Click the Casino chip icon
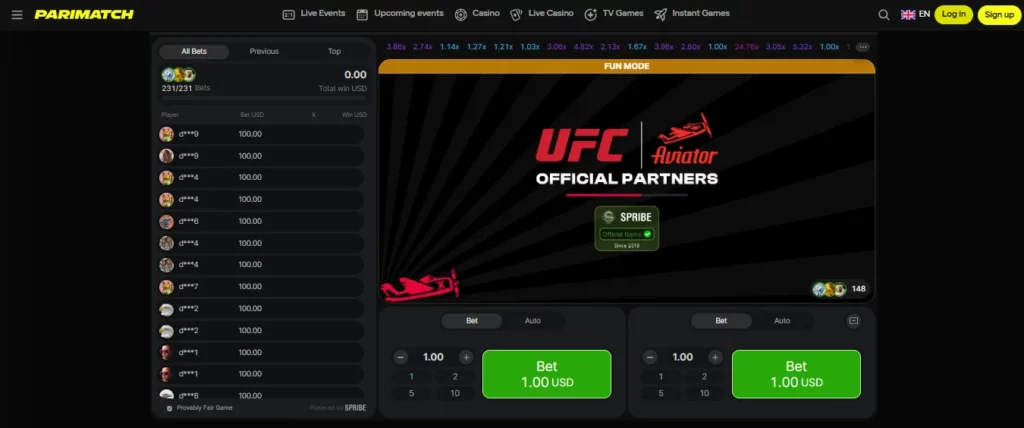The height and width of the screenshot is (428, 1024). (460, 14)
